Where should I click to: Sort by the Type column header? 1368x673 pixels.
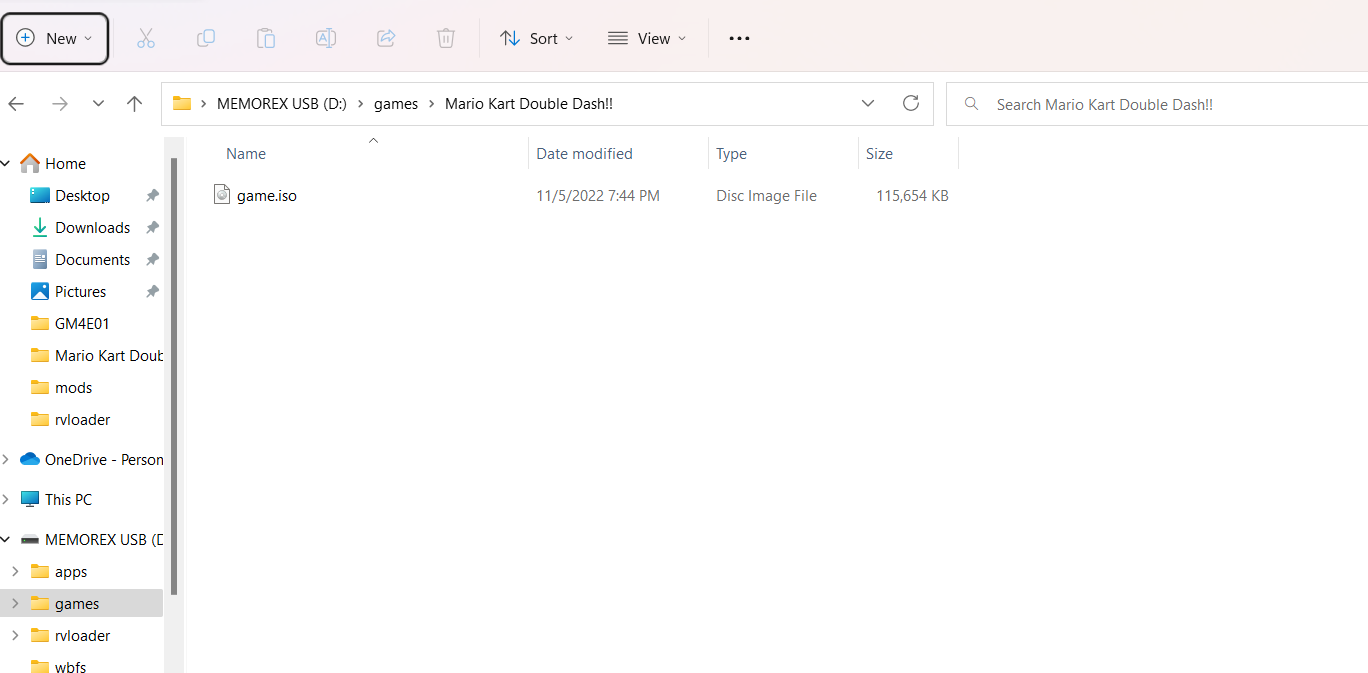(731, 153)
